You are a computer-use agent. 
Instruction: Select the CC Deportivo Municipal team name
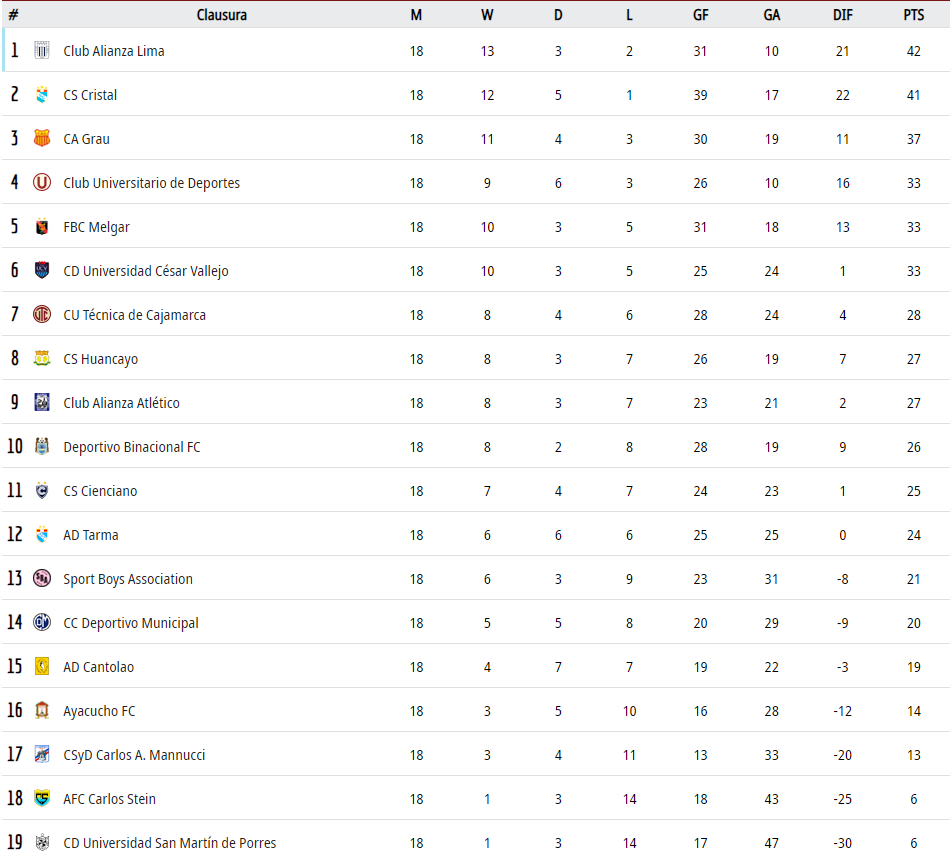click(131, 623)
